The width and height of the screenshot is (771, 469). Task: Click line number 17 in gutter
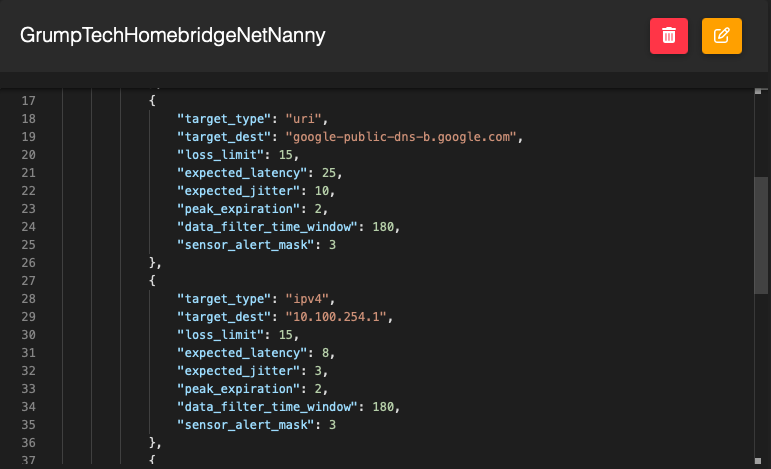pos(28,101)
